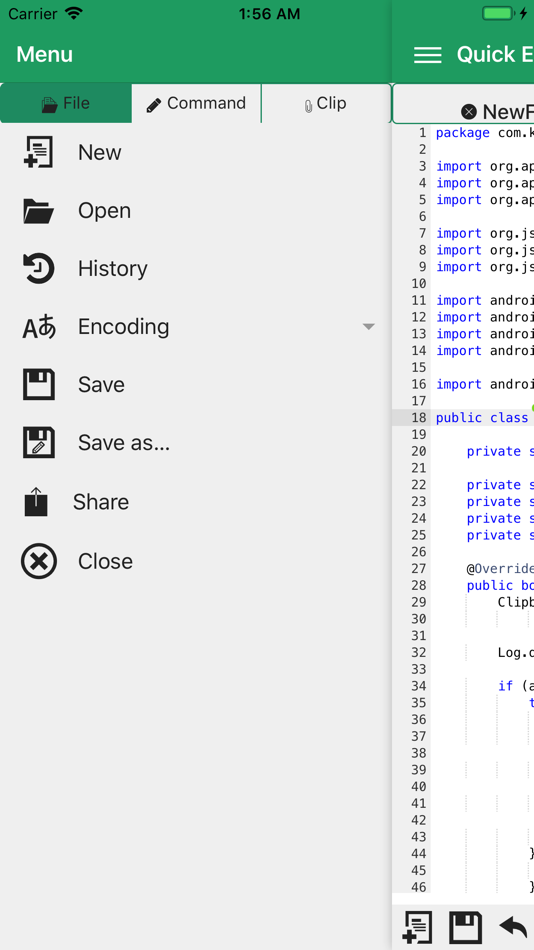Click the Encoding language icon
The width and height of the screenshot is (534, 950).
click(x=39, y=327)
